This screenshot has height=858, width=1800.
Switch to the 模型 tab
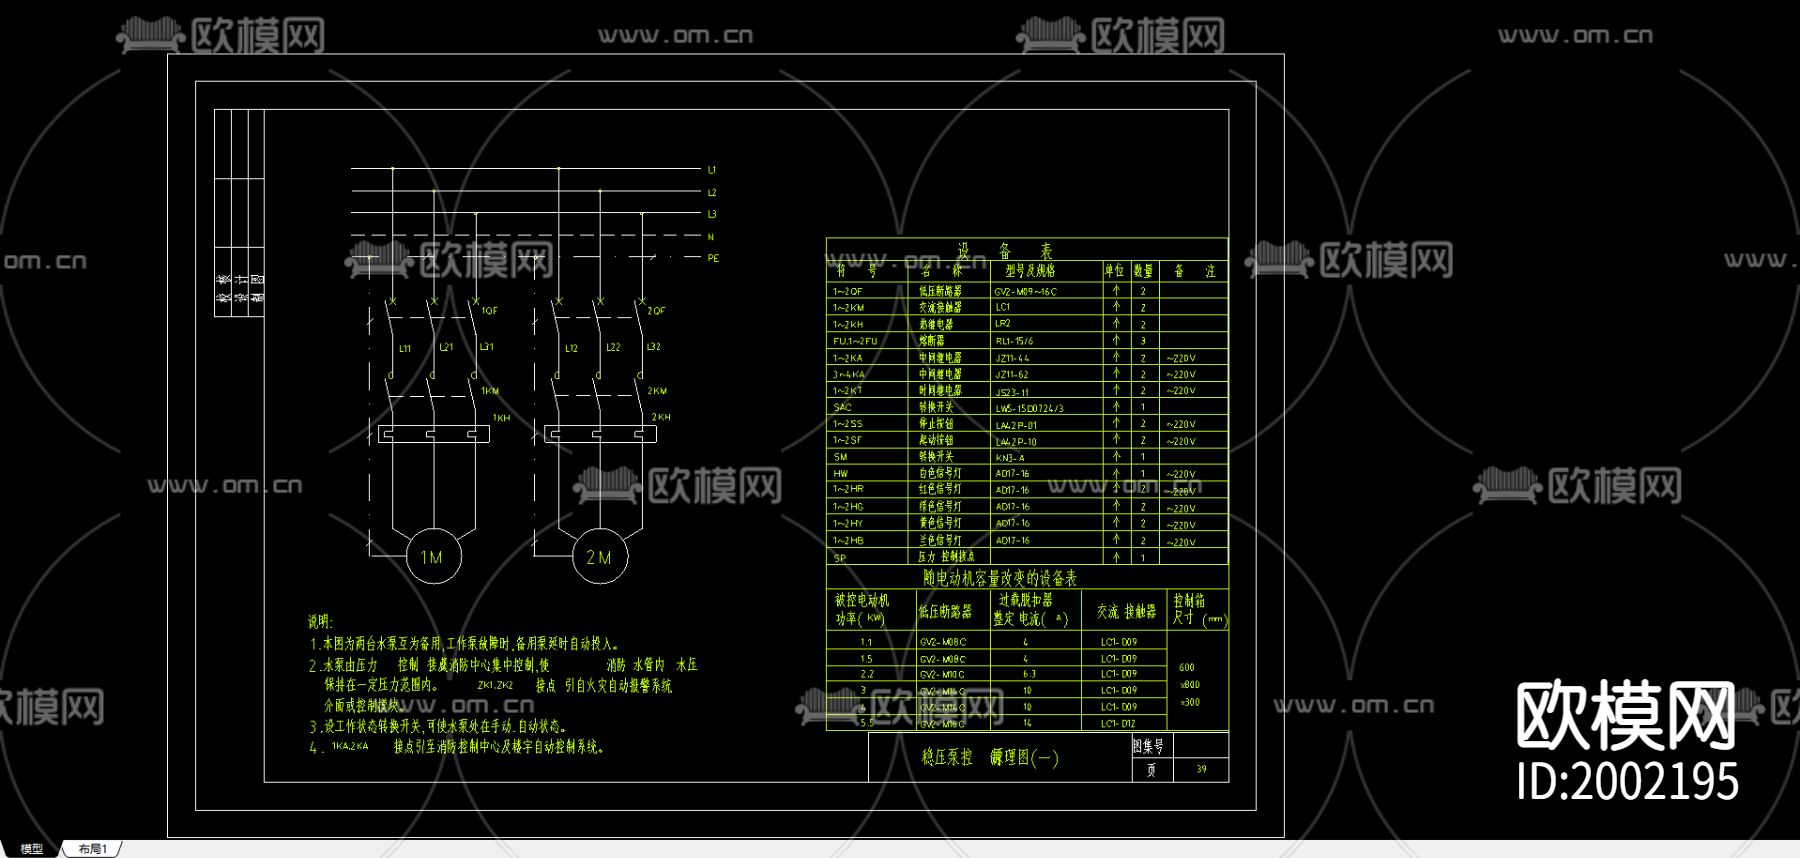click(x=32, y=849)
